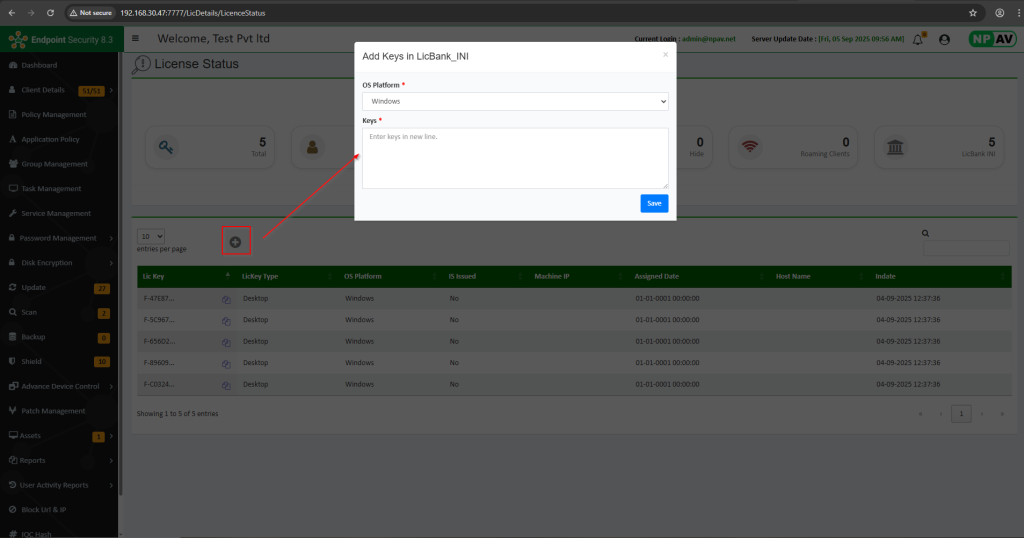This screenshot has height=538, width=1024.
Task: Expand the Password Management sidebar item
Action: coord(60,238)
